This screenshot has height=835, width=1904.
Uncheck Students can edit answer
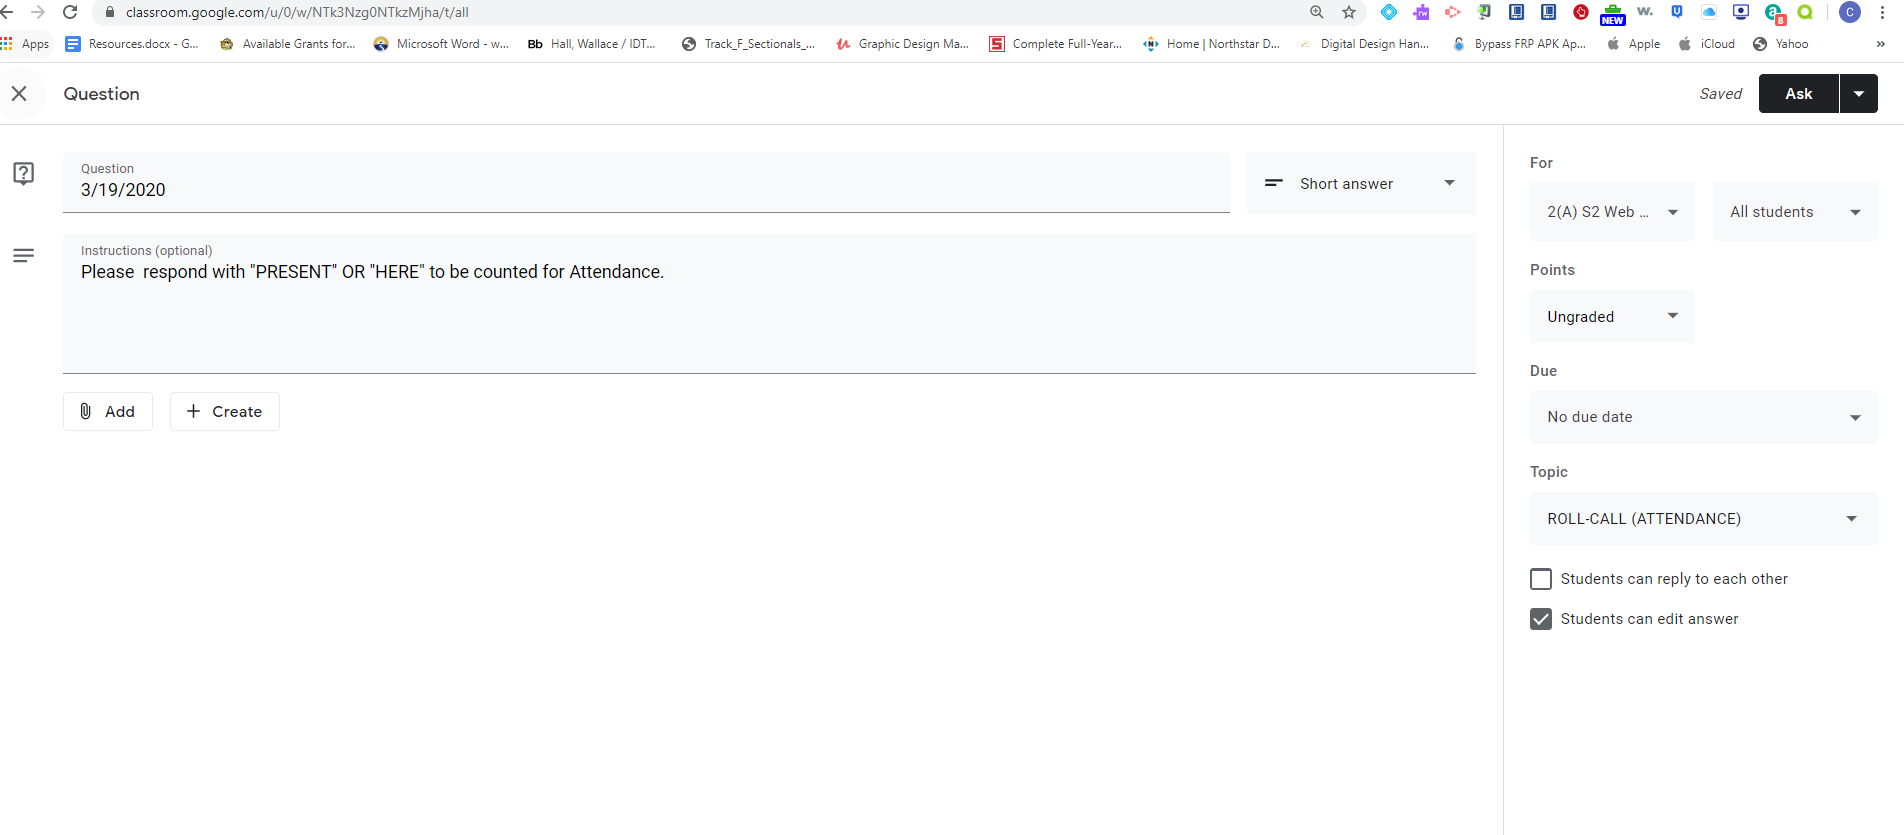pyautogui.click(x=1541, y=619)
